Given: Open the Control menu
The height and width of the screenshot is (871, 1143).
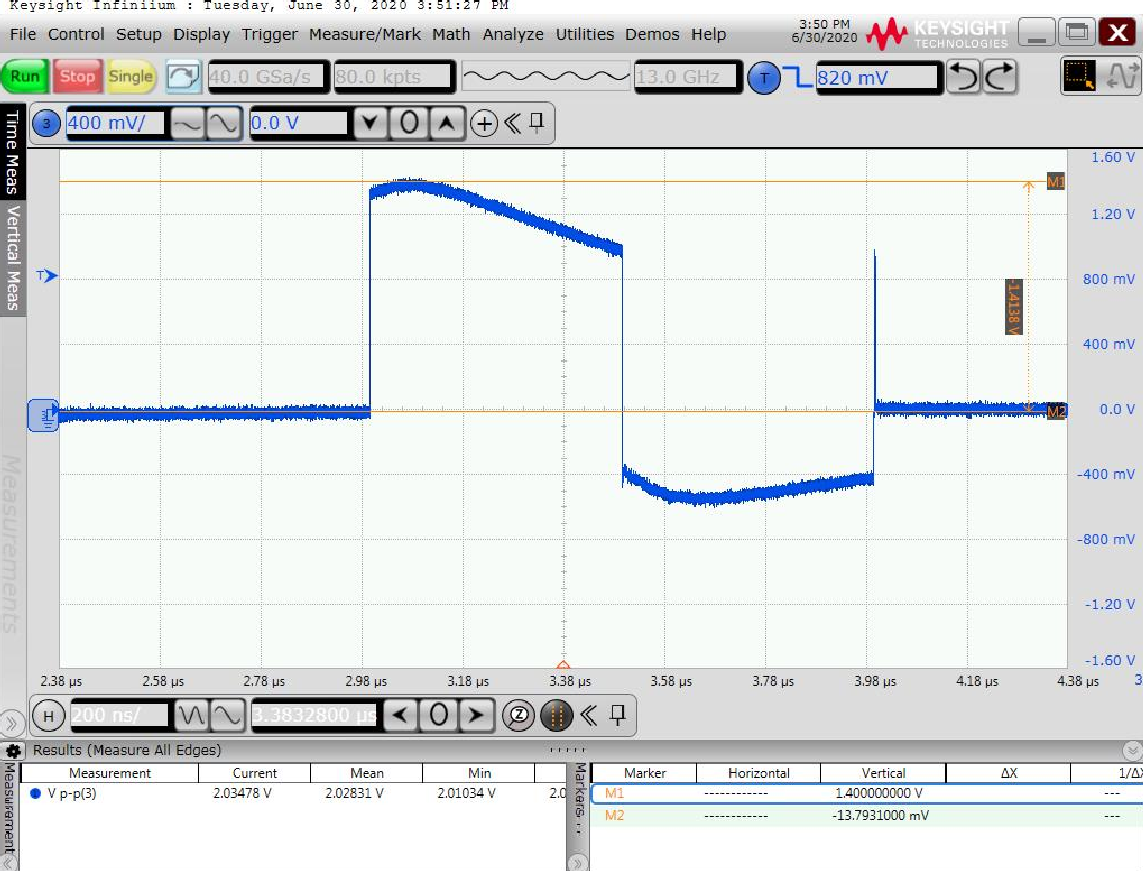Looking at the screenshot, I should tap(76, 34).
